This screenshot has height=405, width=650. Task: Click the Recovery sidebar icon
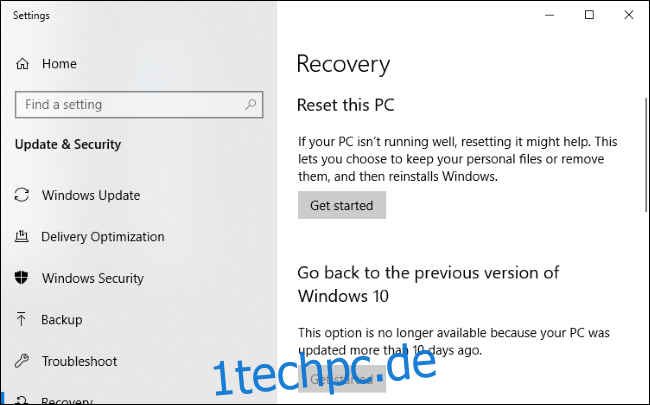[22, 400]
